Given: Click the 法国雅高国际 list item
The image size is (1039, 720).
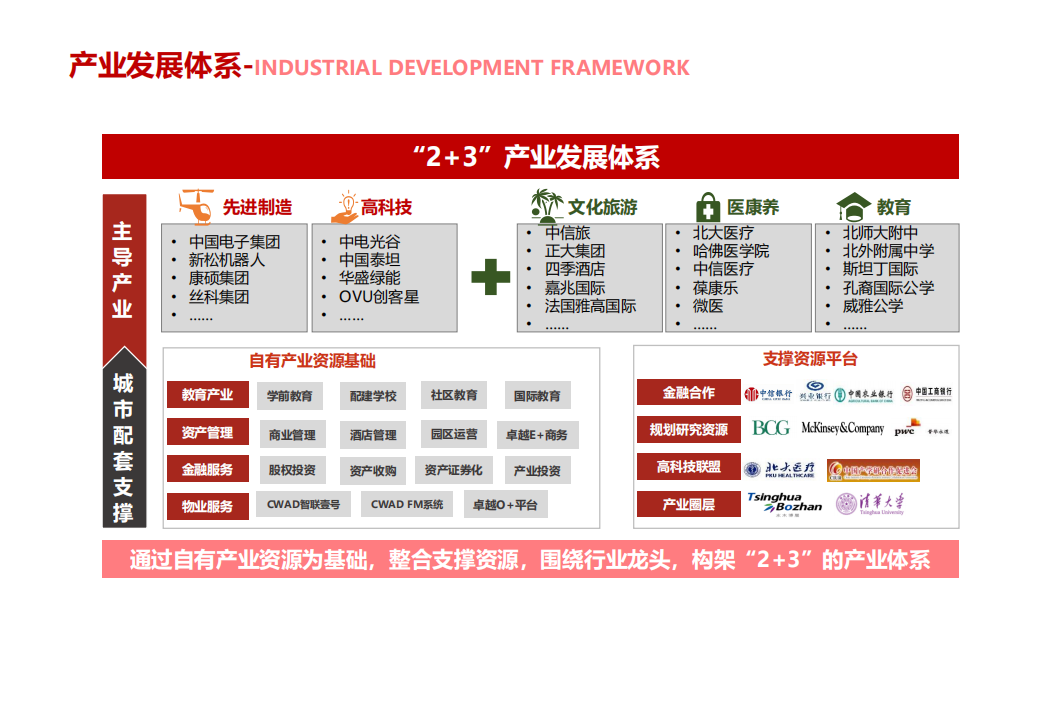Looking at the screenshot, I should pyautogui.click(x=590, y=306).
